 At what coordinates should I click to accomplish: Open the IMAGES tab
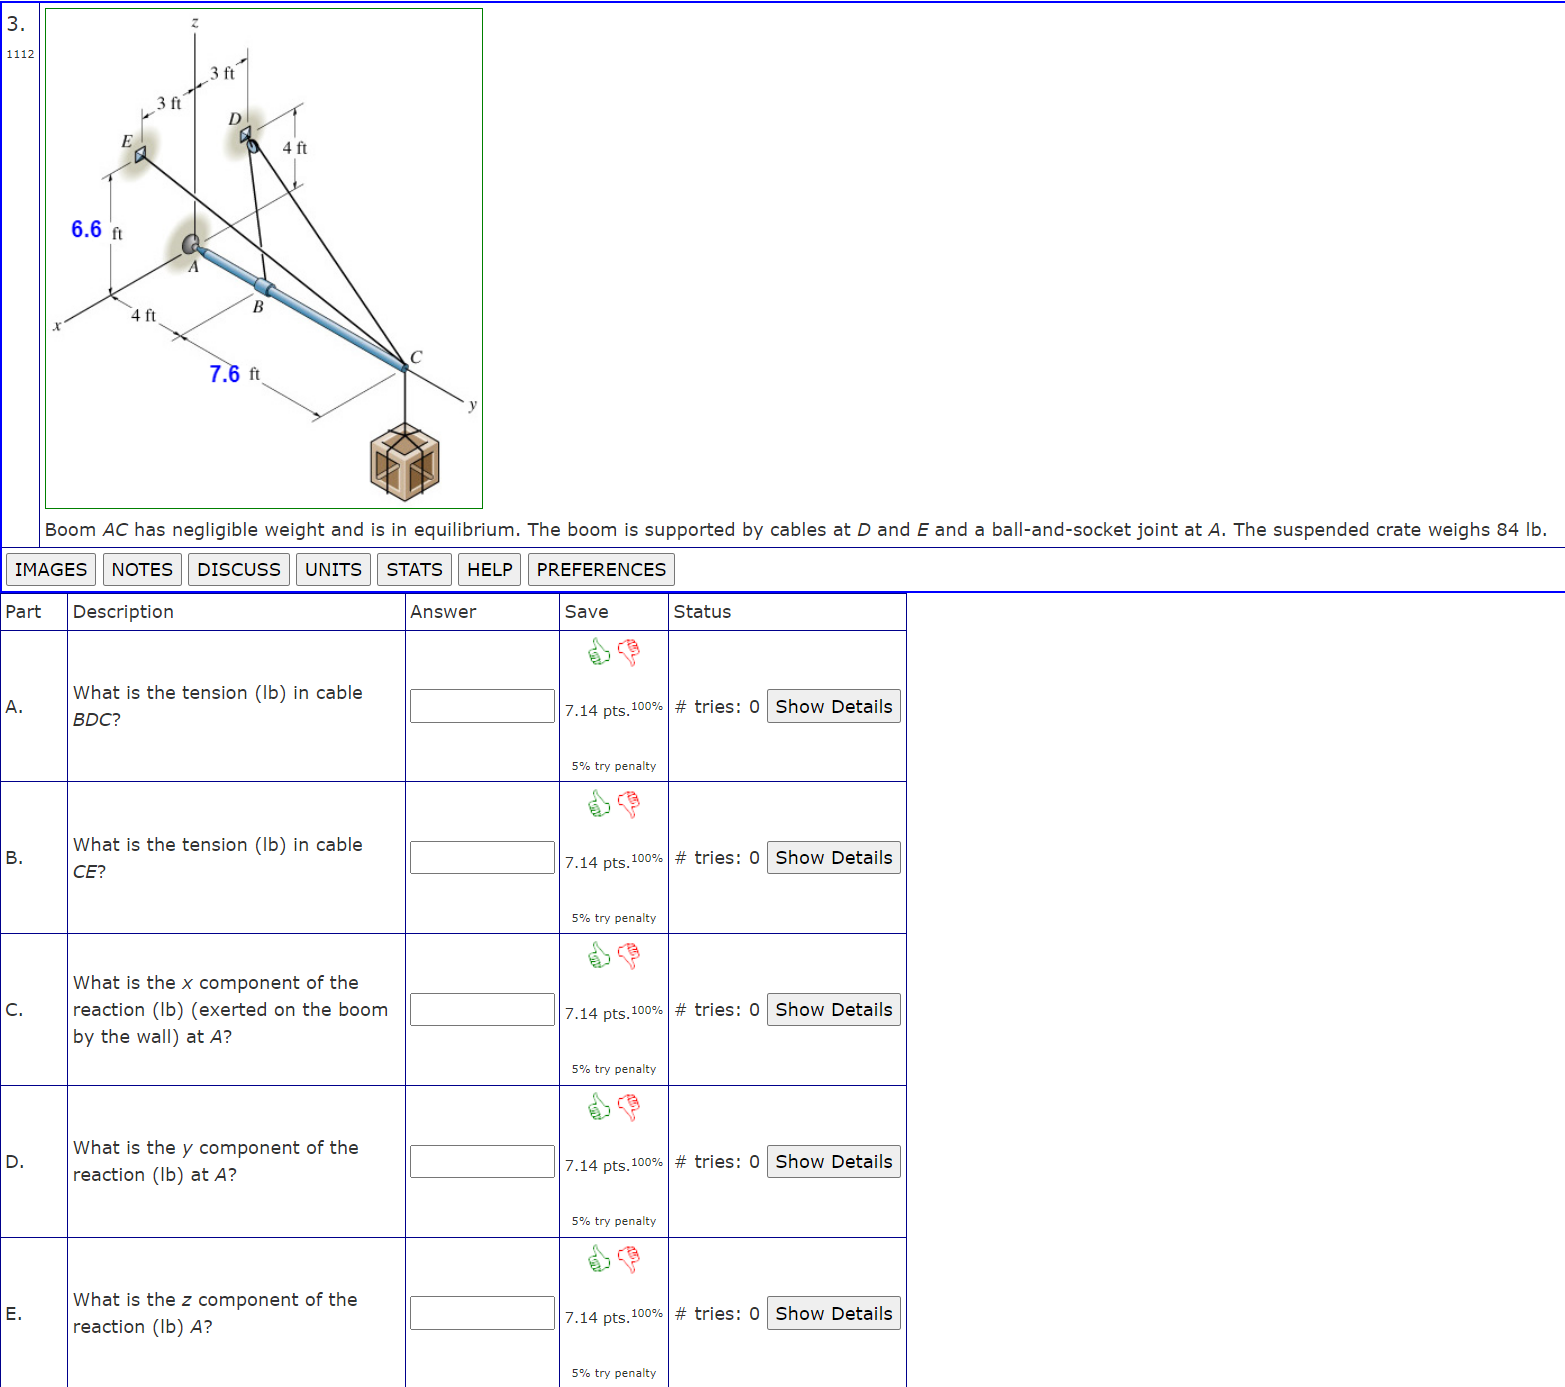[51, 569]
